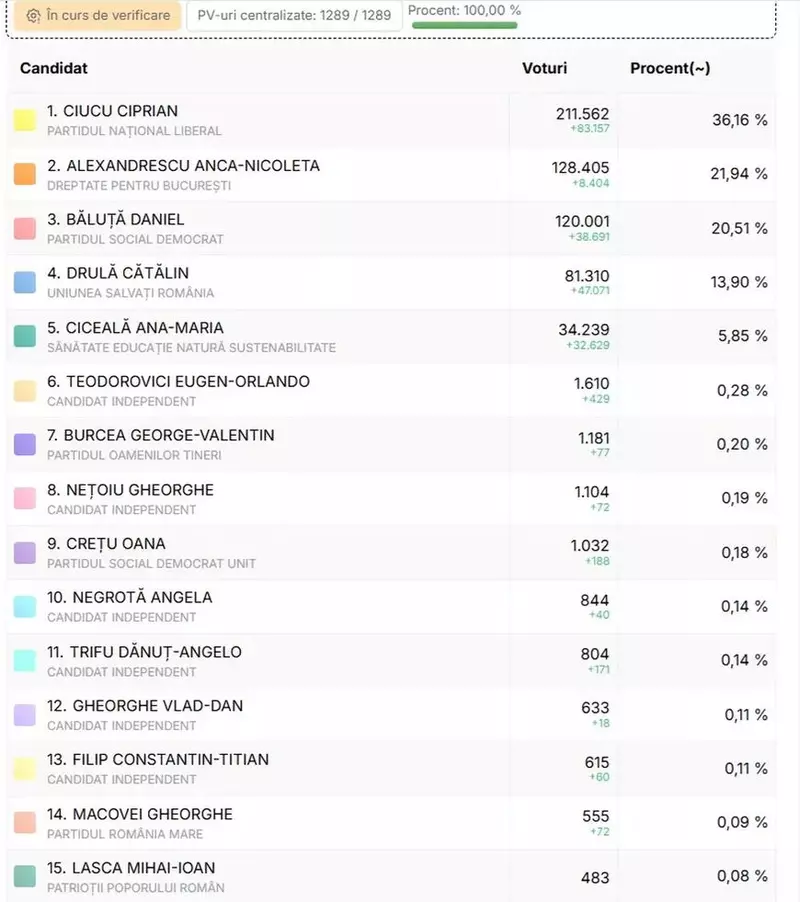The image size is (800, 902).
Task: Select the green swatch for Cicealã Ana-Maria
Action: [x=25, y=336]
